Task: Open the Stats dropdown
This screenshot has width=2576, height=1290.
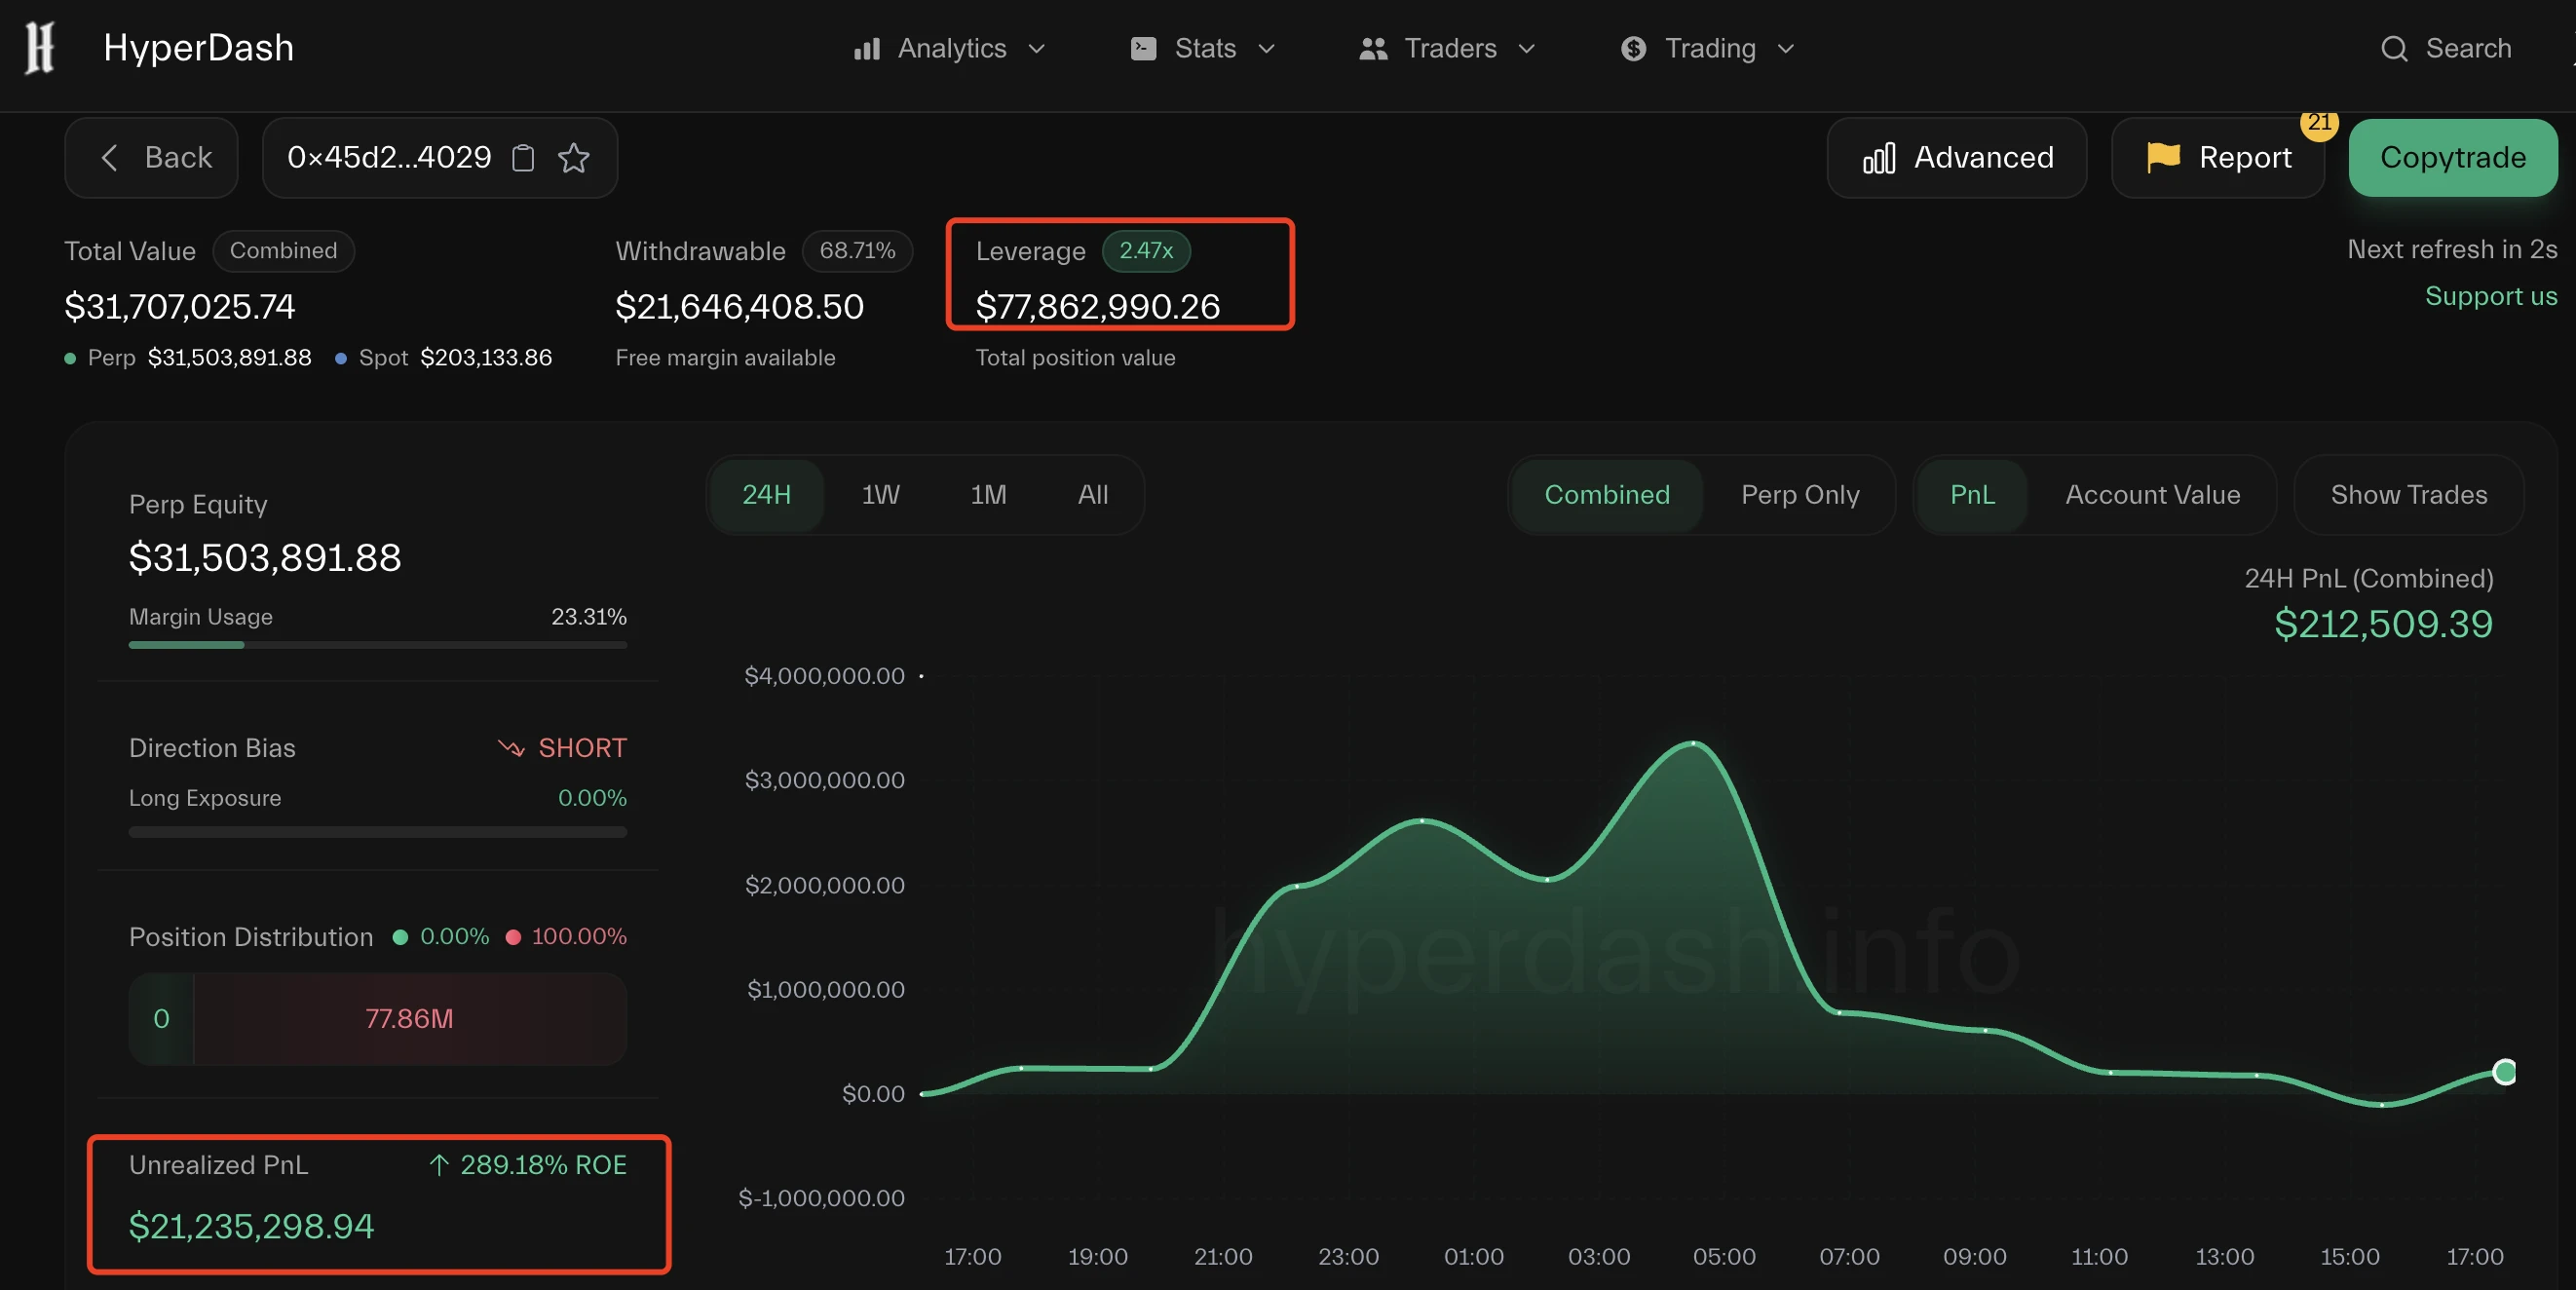Action: click(1267, 48)
